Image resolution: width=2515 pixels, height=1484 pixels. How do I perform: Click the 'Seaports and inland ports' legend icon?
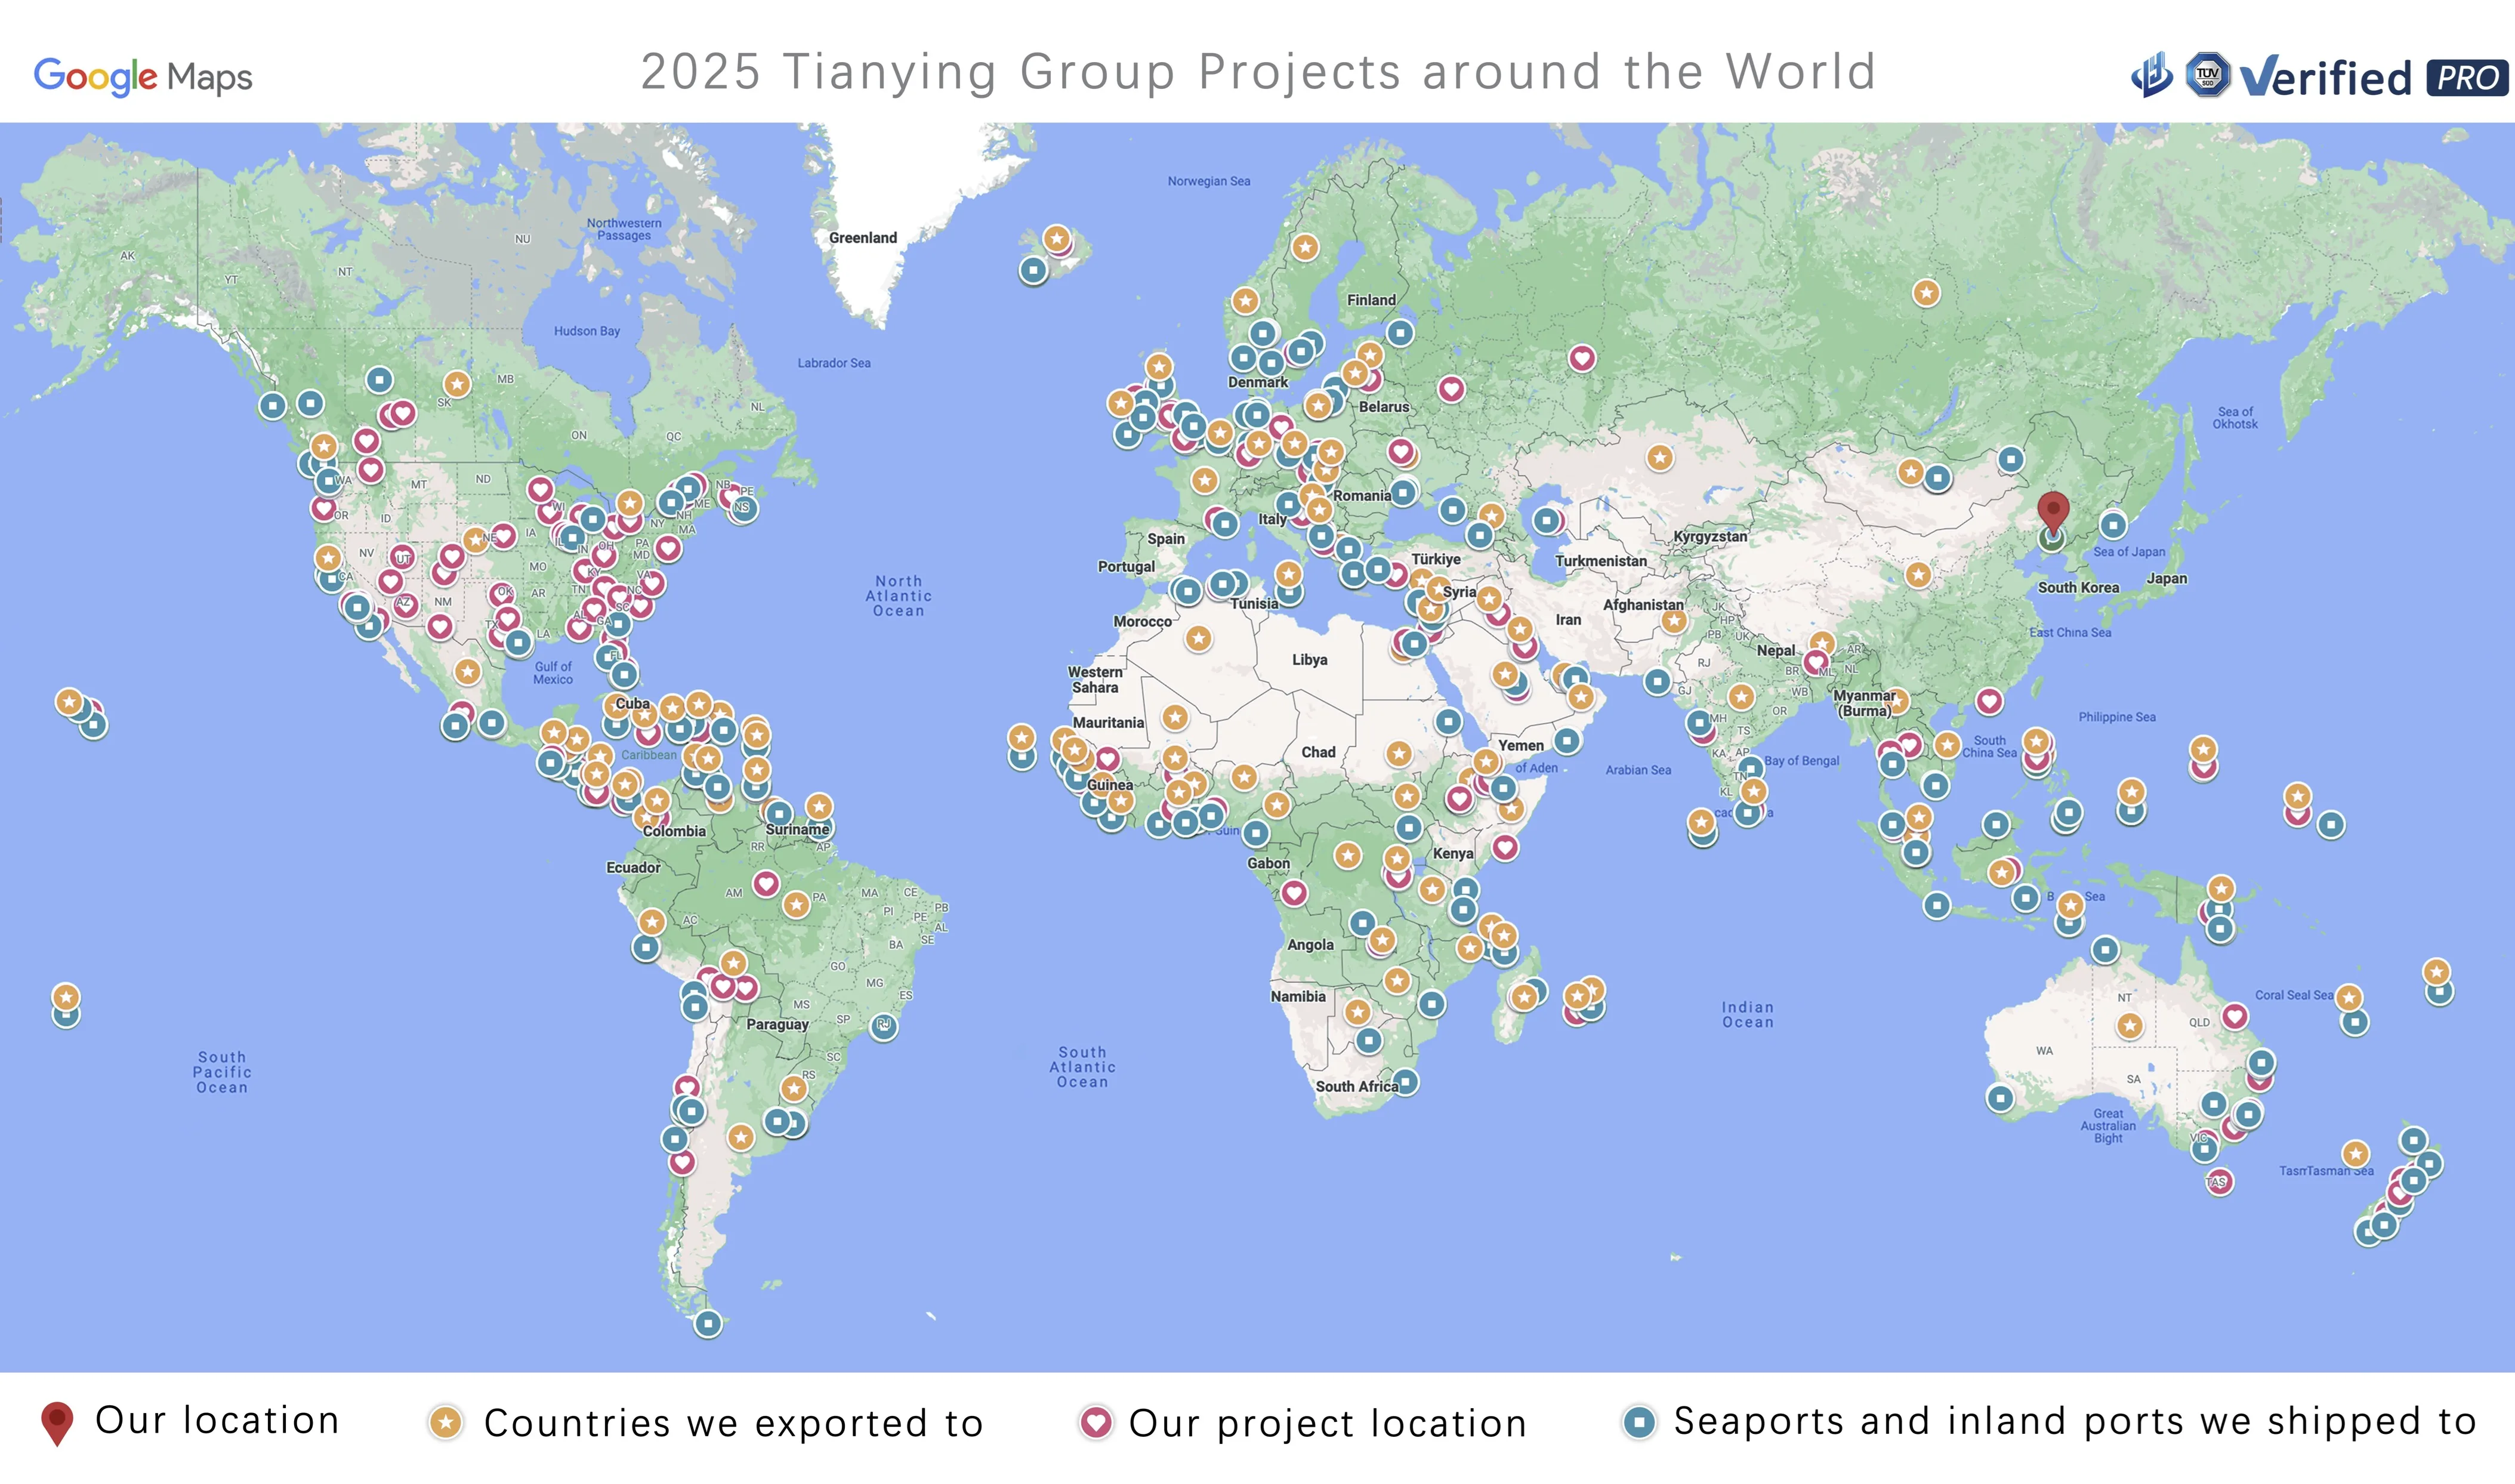1639,1422
